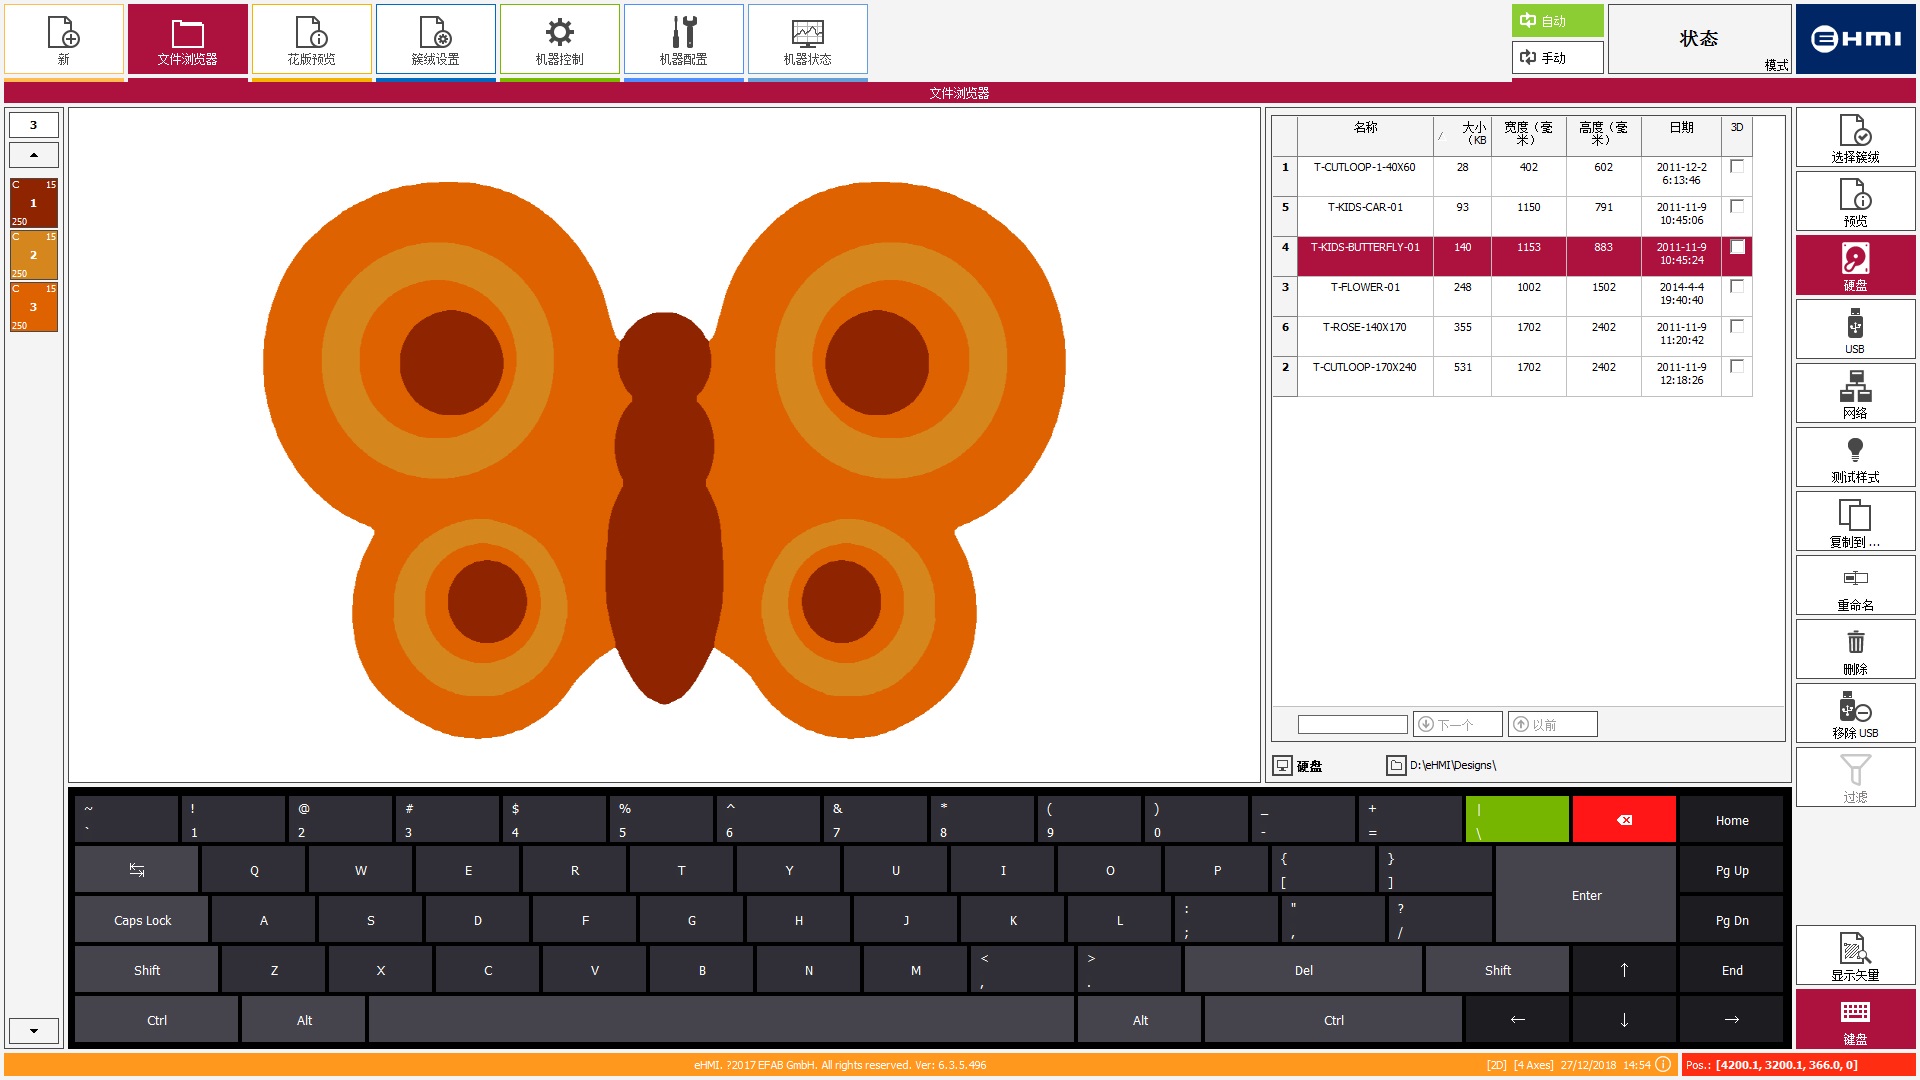This screenshot has width=1920, height=1080.
Task: Switch to the pattern preview tab
Action: tap(311, 40)
